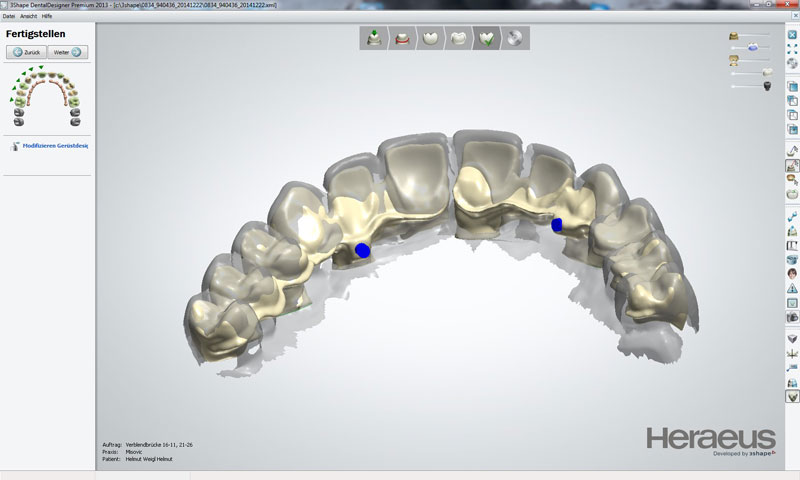Image resolution: width=800 pixels, height=480 pixels.
Task: Open the Datei menu
Action: click(x=9, y=17)
